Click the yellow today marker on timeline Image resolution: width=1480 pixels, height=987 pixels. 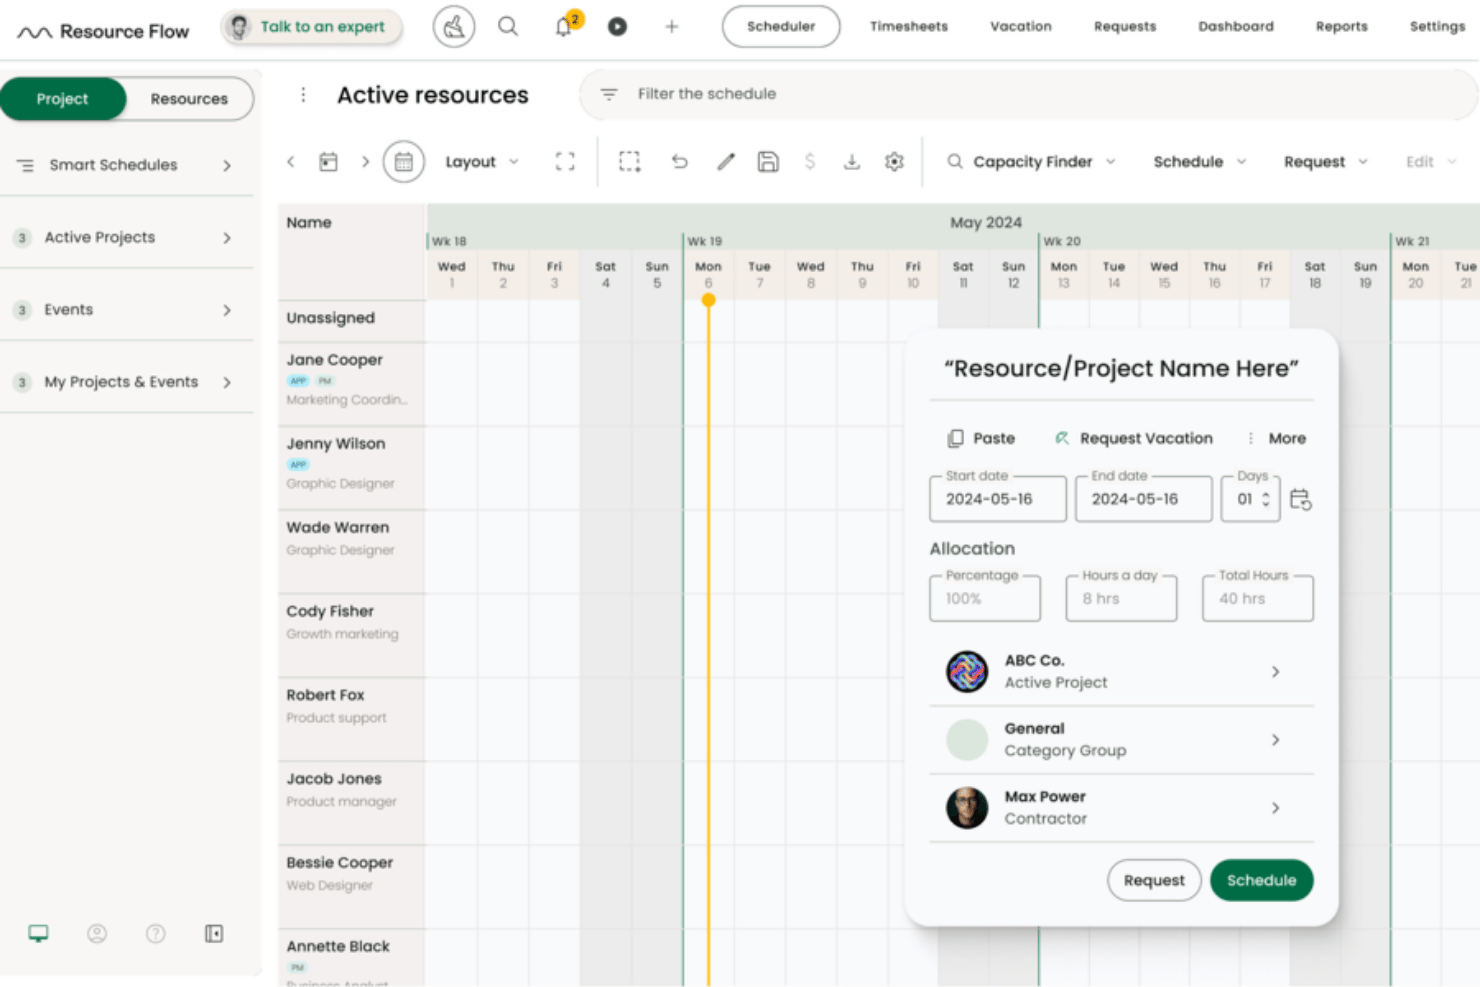point(709,300)
